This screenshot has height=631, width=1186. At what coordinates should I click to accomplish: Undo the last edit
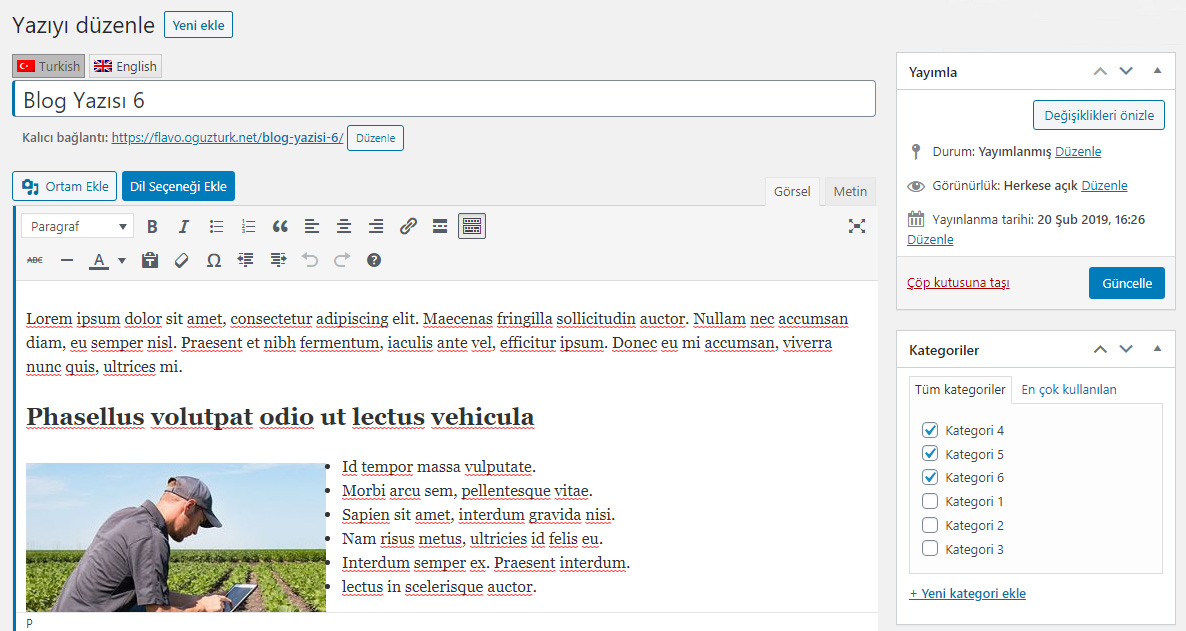pos(310,260)
